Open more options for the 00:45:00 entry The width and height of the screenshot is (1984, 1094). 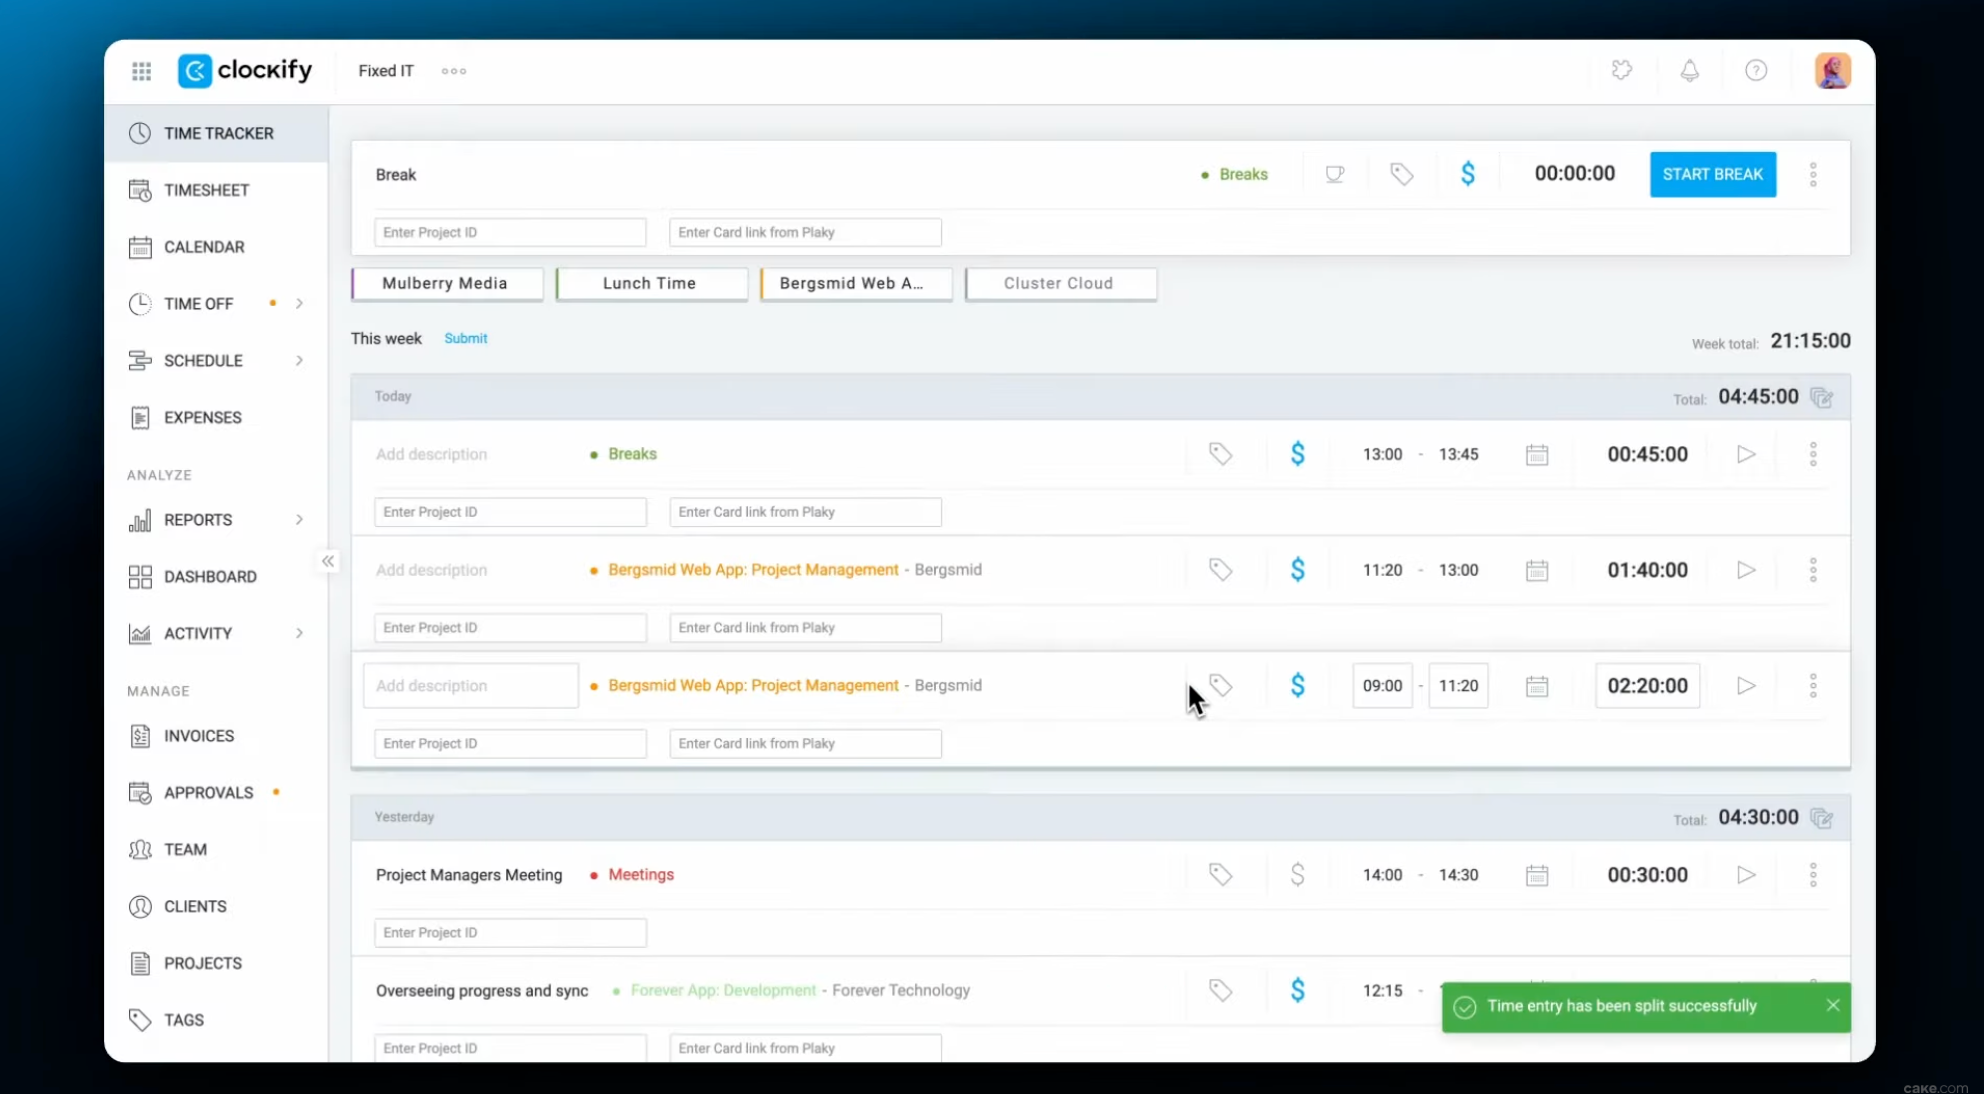[x=1812, y=454]
